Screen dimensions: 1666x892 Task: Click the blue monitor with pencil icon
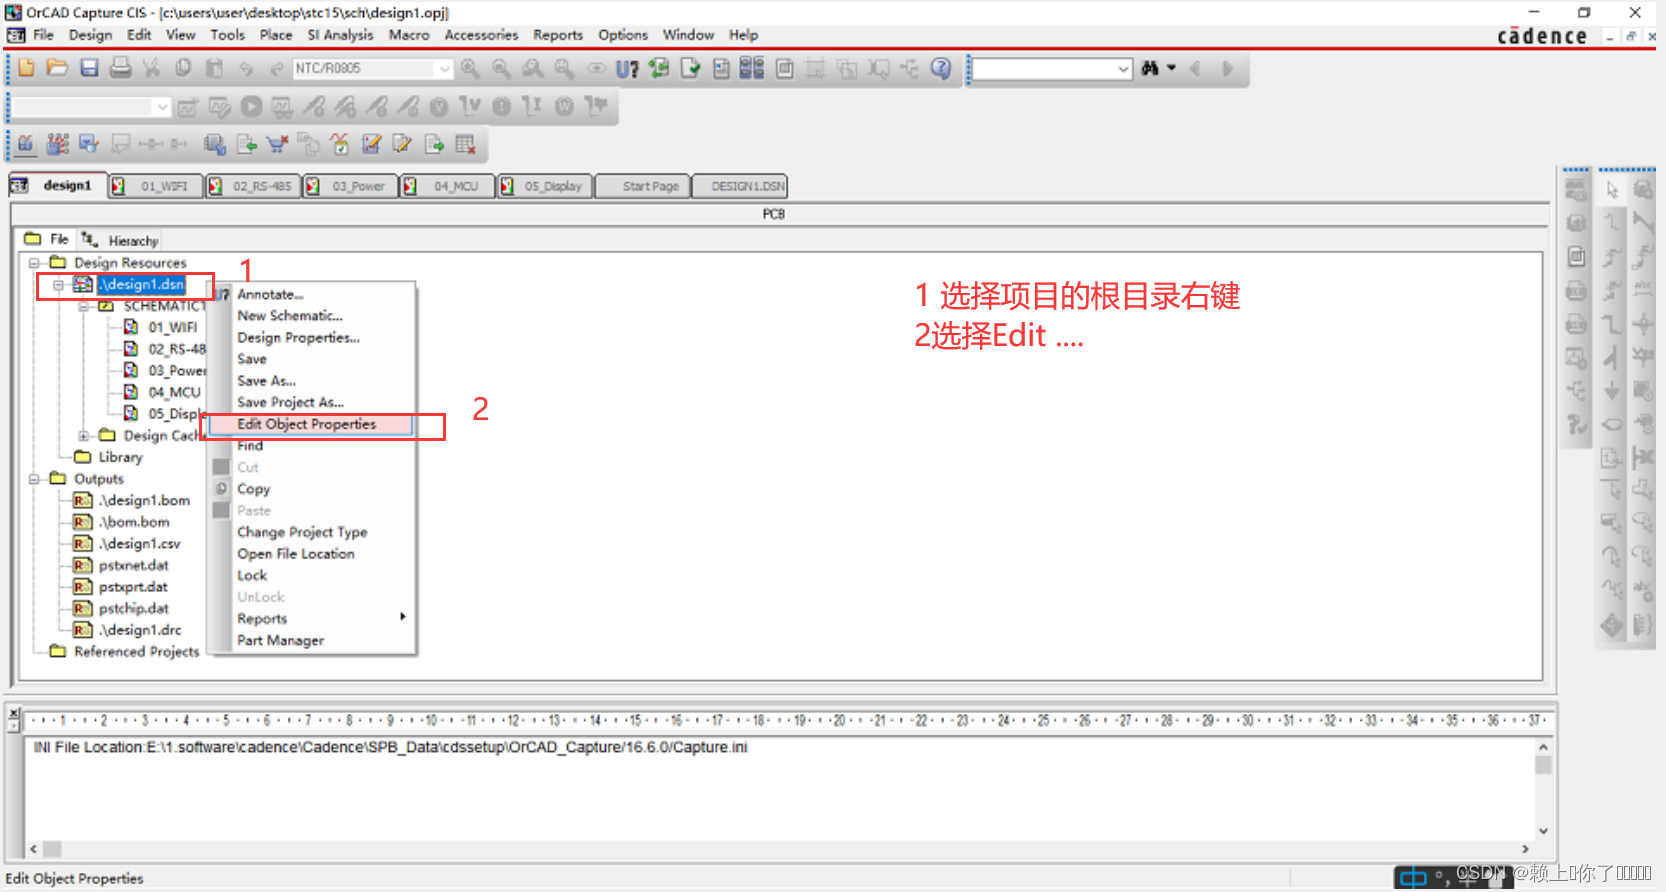[89, 144]
